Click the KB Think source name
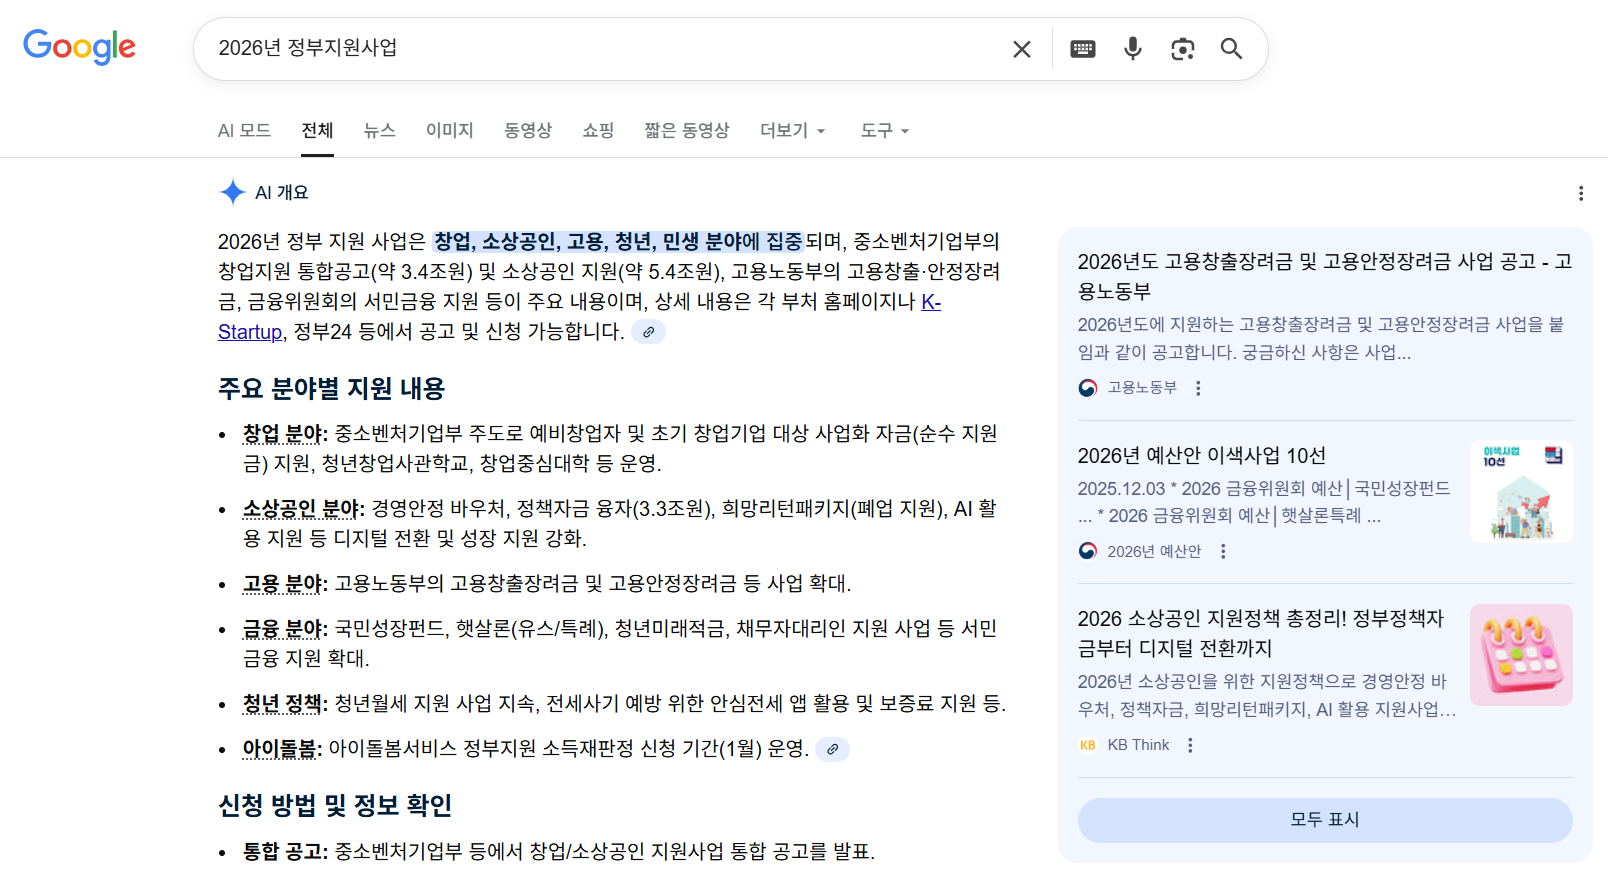The image size is (1608, 870). point(1138,745)
